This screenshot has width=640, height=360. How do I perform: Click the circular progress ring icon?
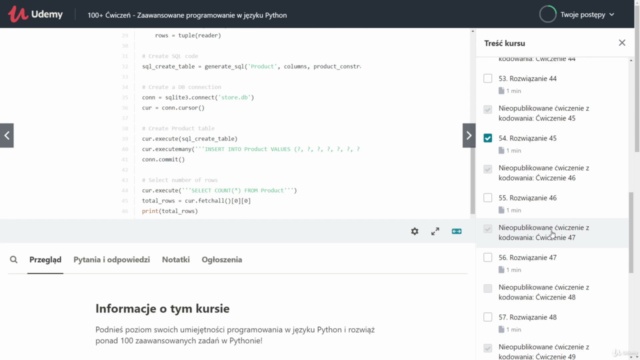point(547,14)
